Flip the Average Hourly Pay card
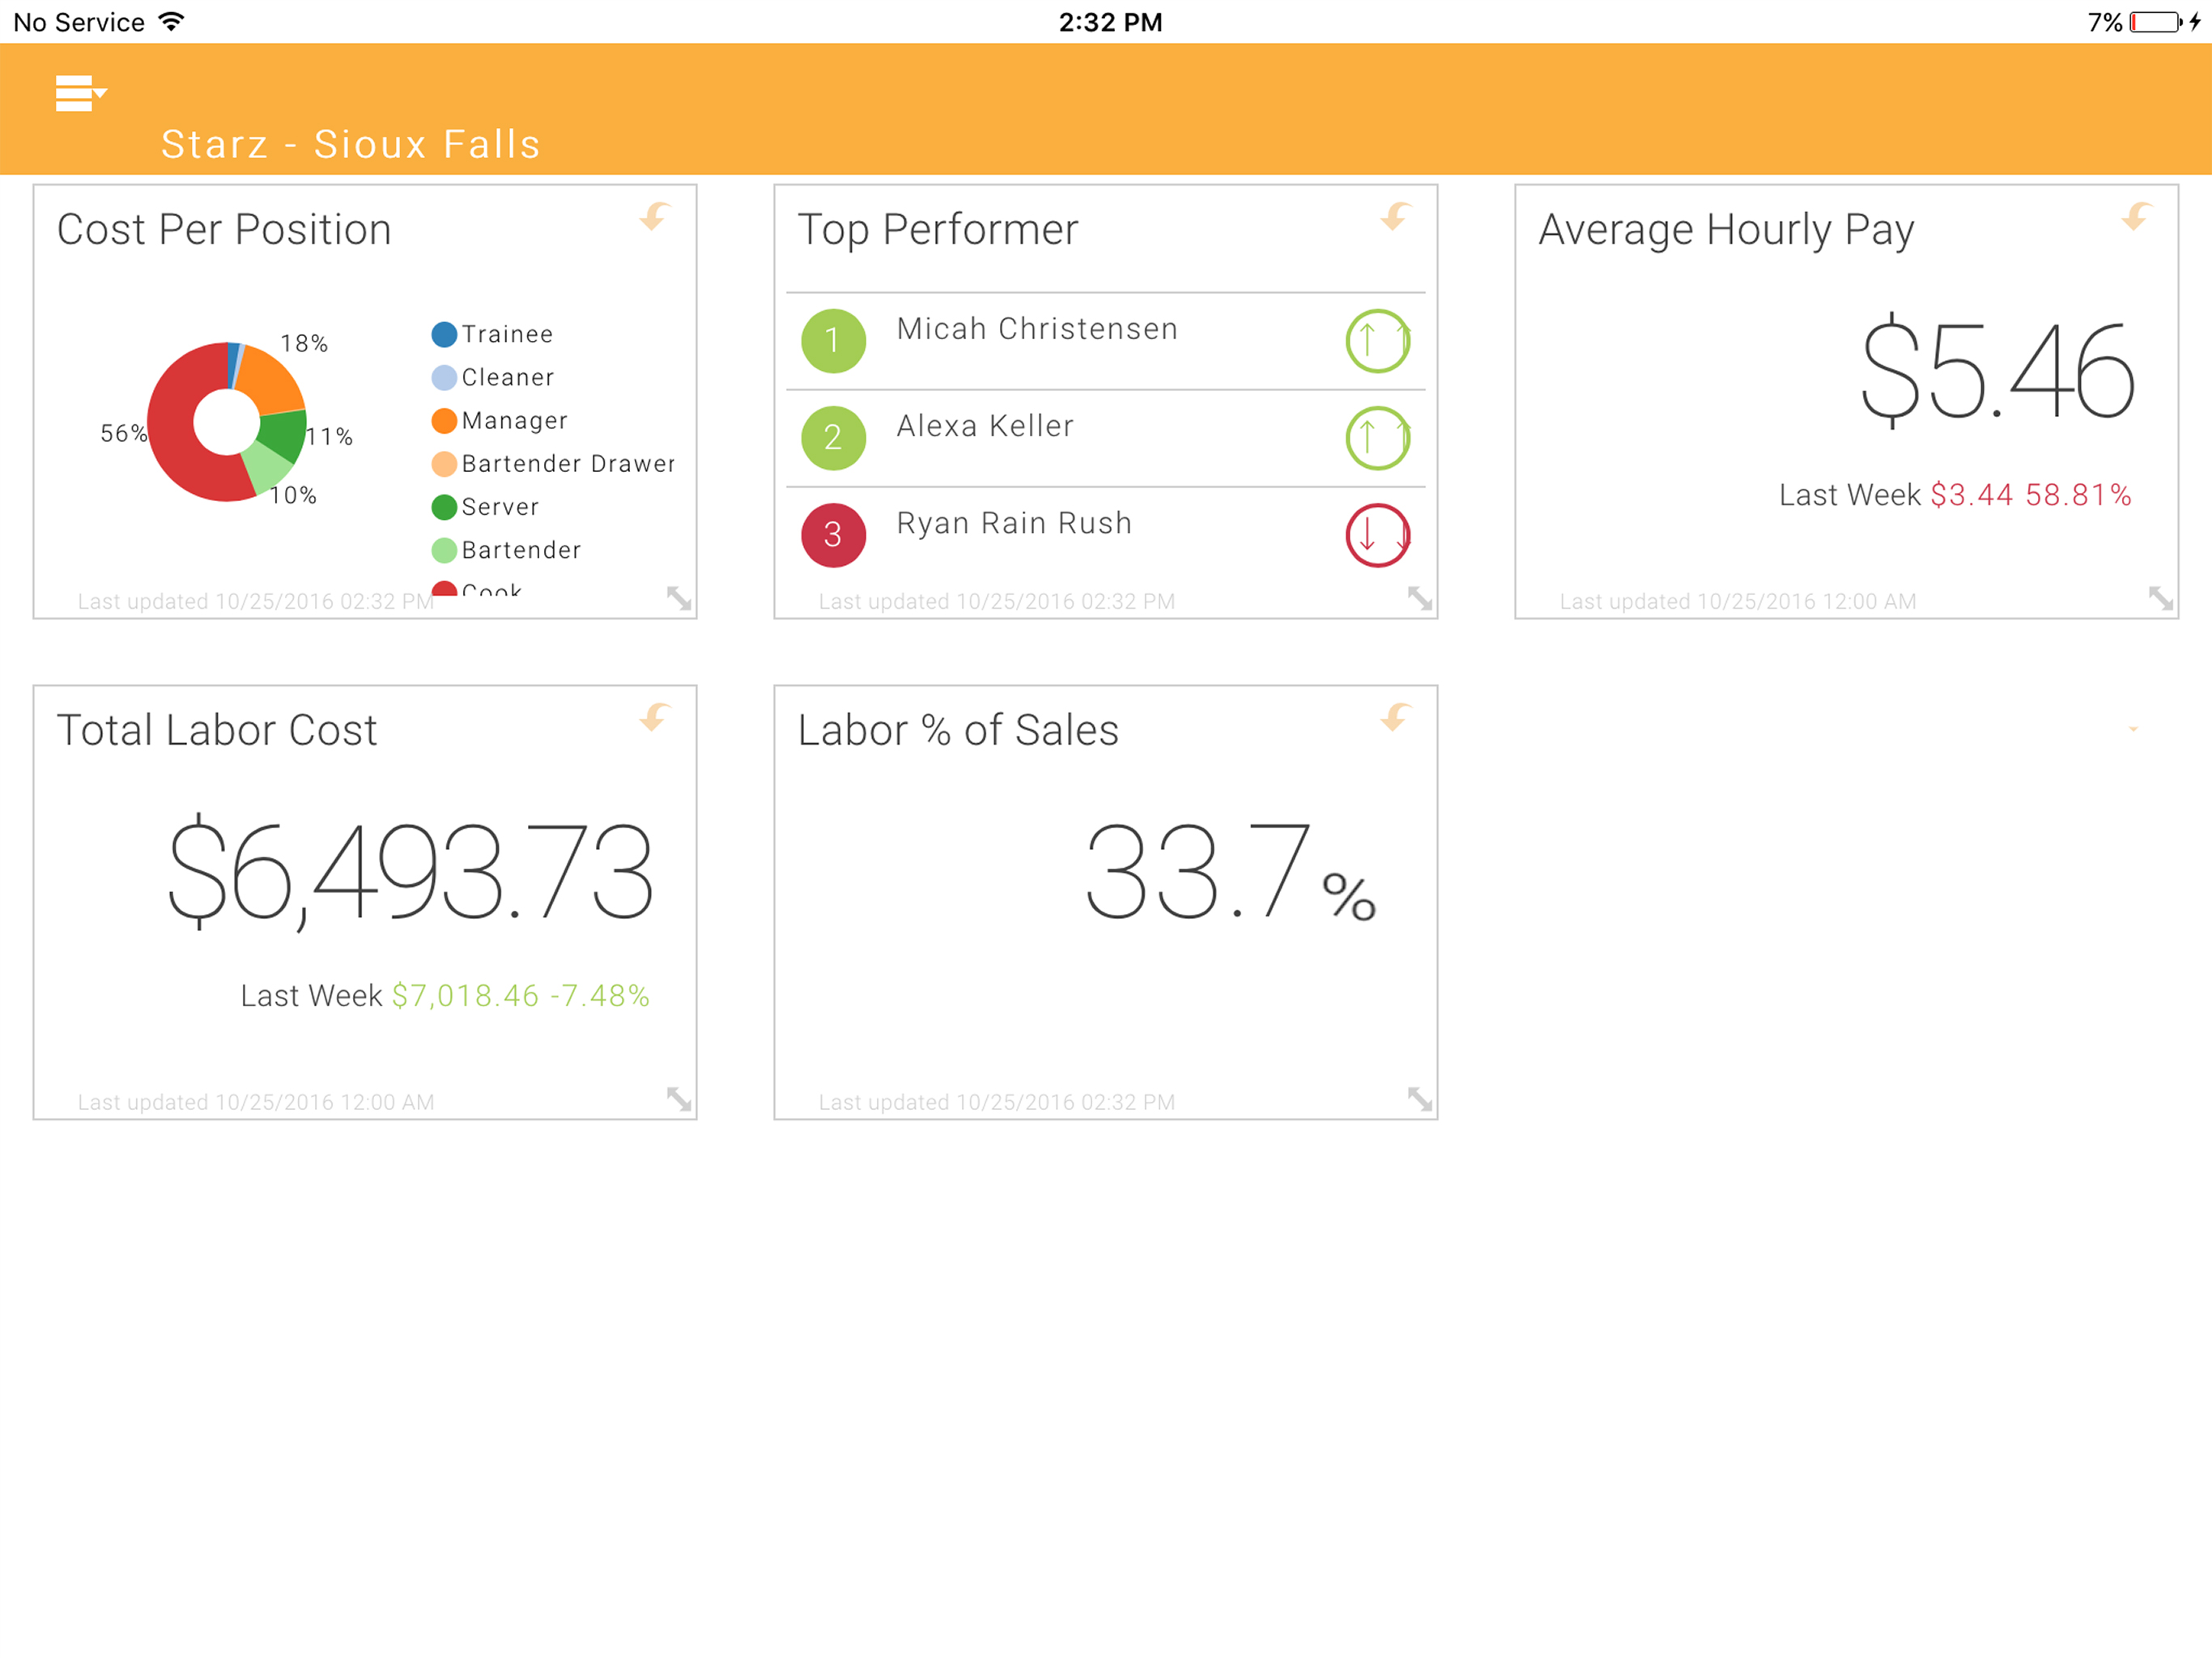 pyautogui.click(x=2137, y=216)
